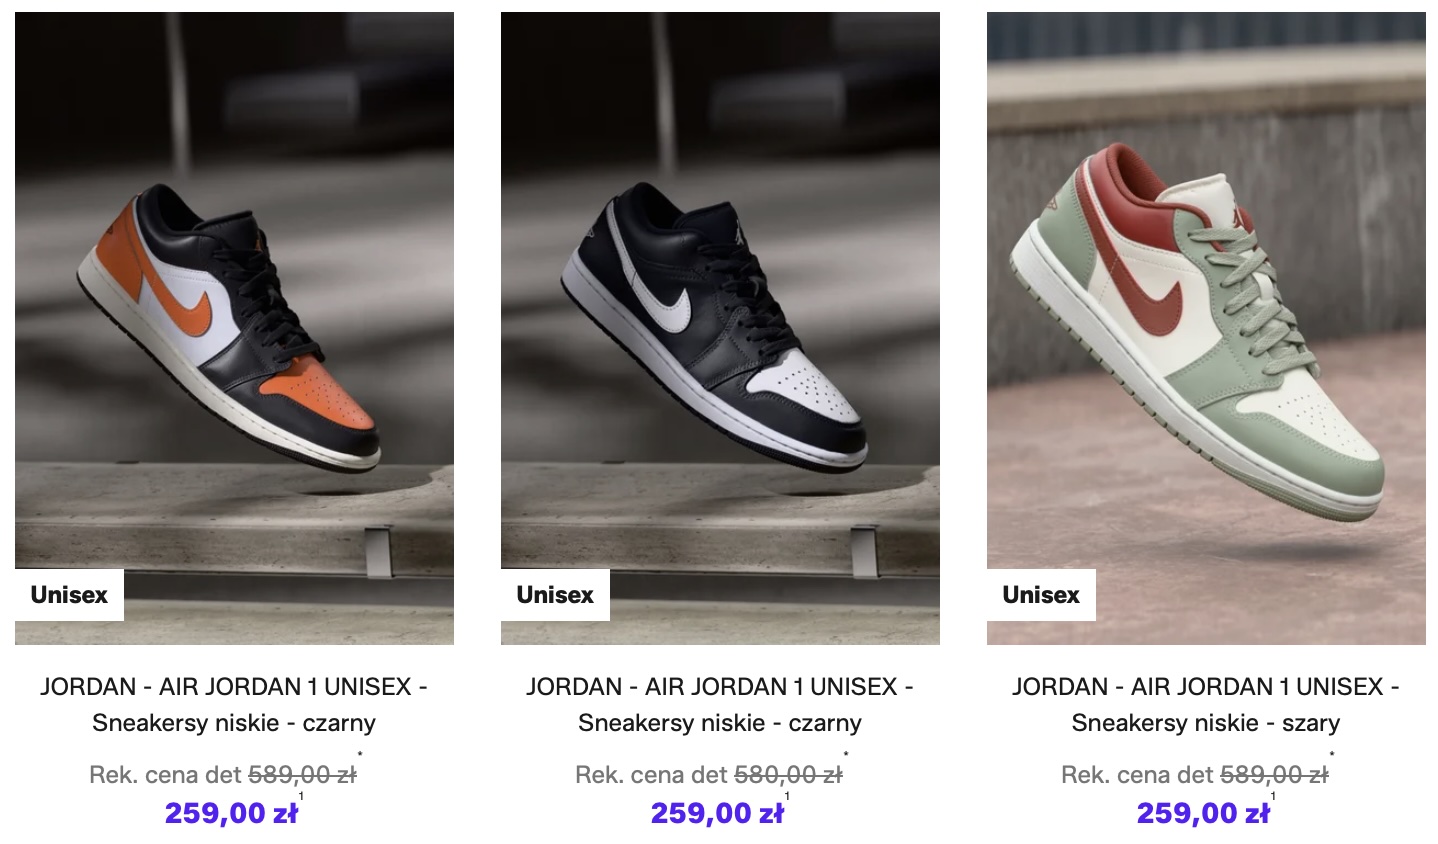The image size is (1438, 844).
Task: Open the orange and black Air Jordan photo
Action: click(234, 328)
